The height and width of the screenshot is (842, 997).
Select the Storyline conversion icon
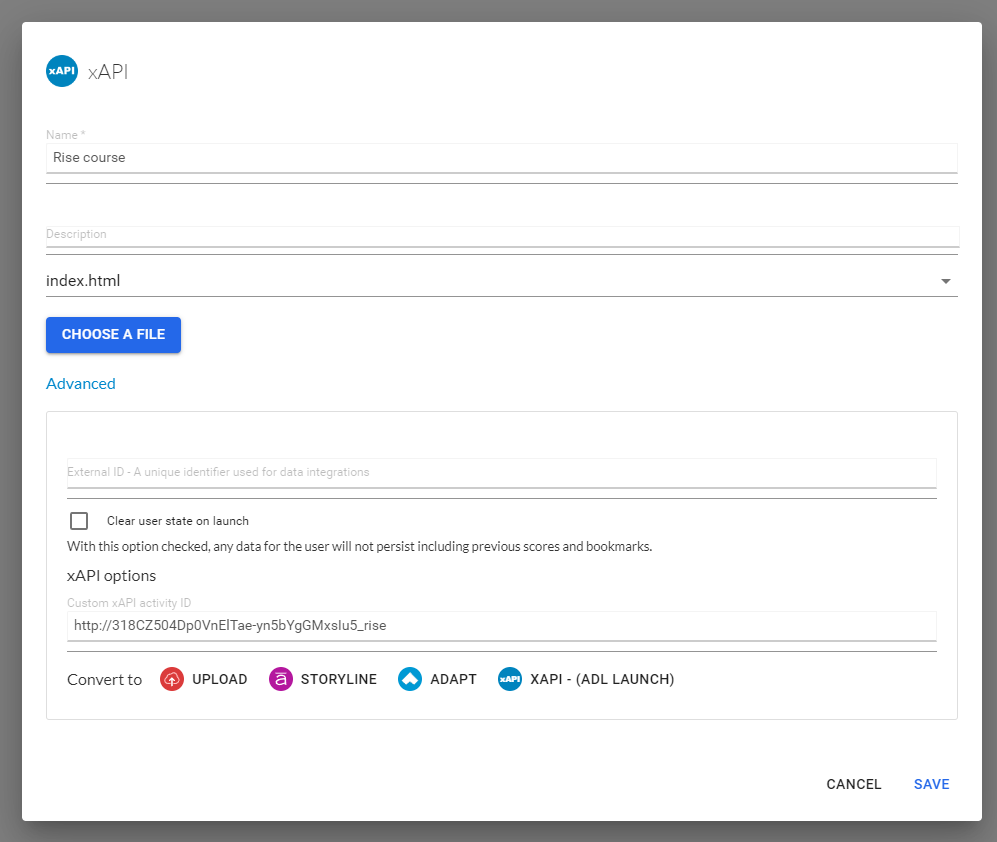281,679
